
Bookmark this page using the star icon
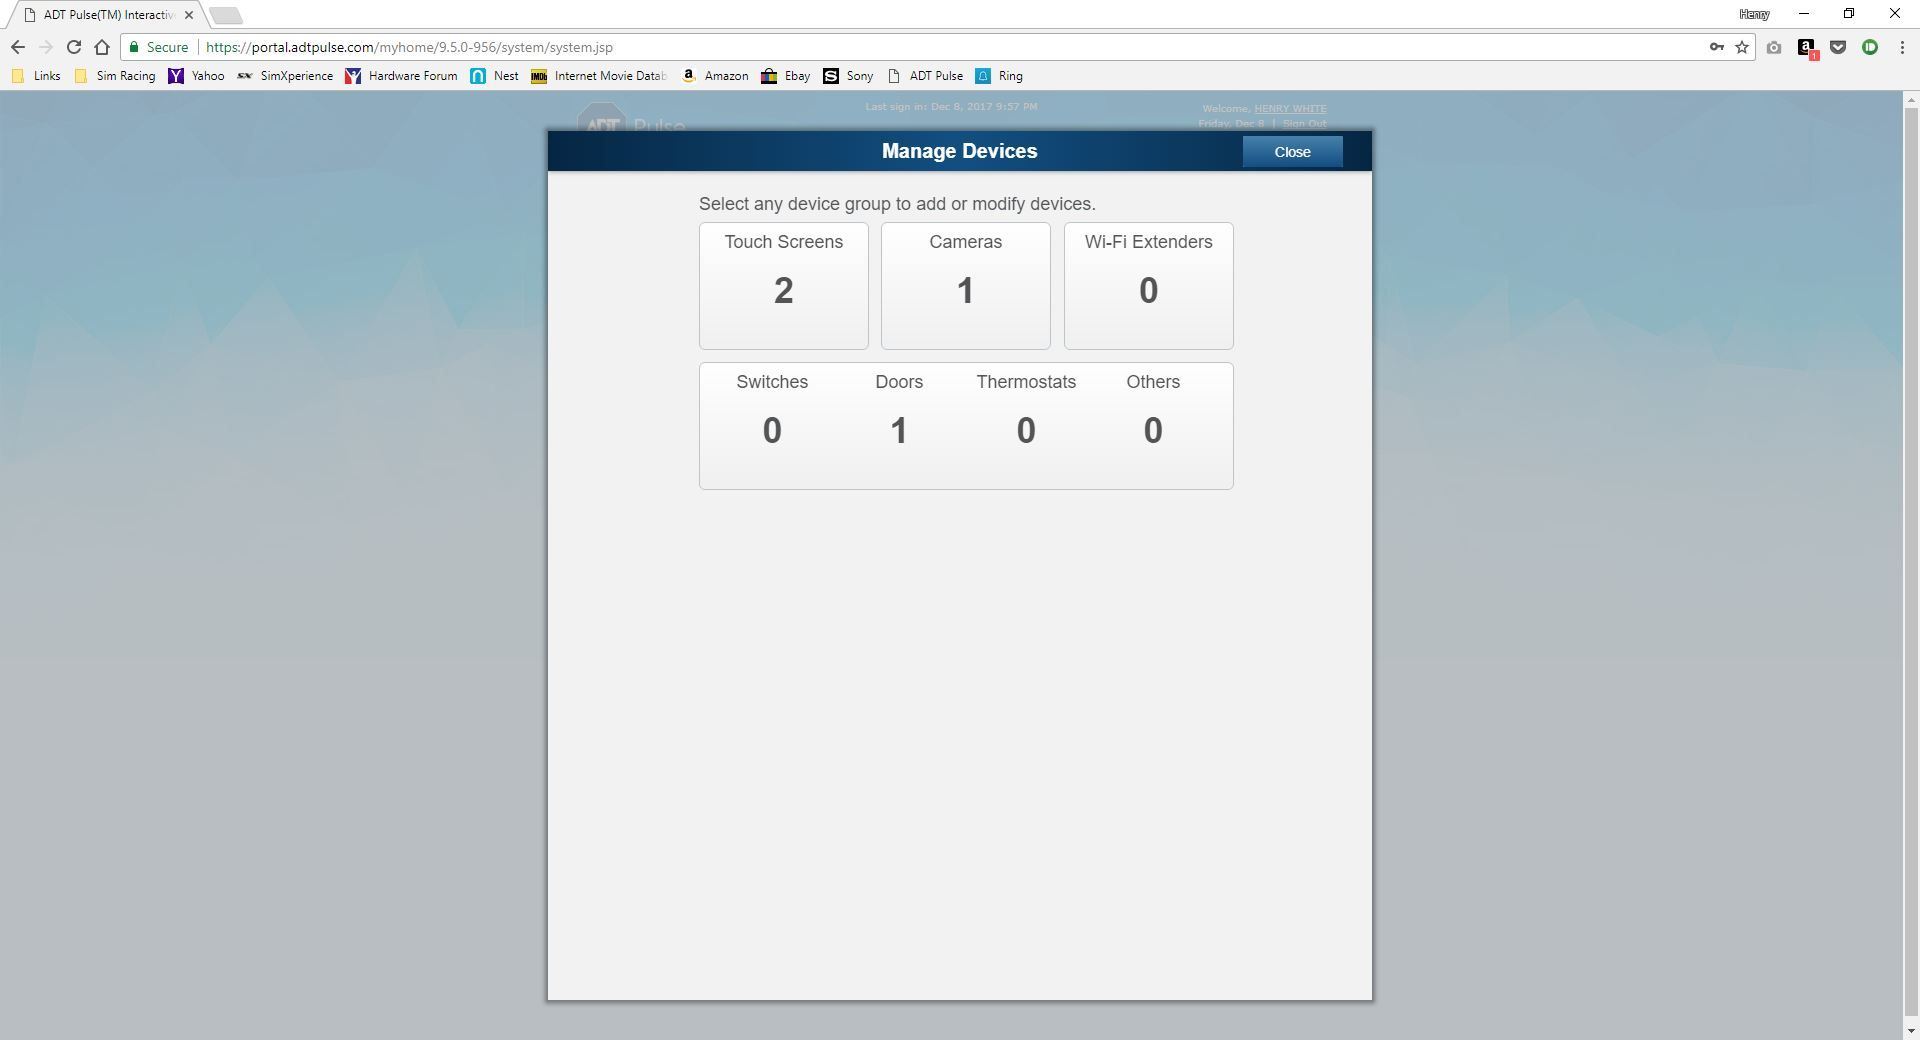tap(1741, 47)
